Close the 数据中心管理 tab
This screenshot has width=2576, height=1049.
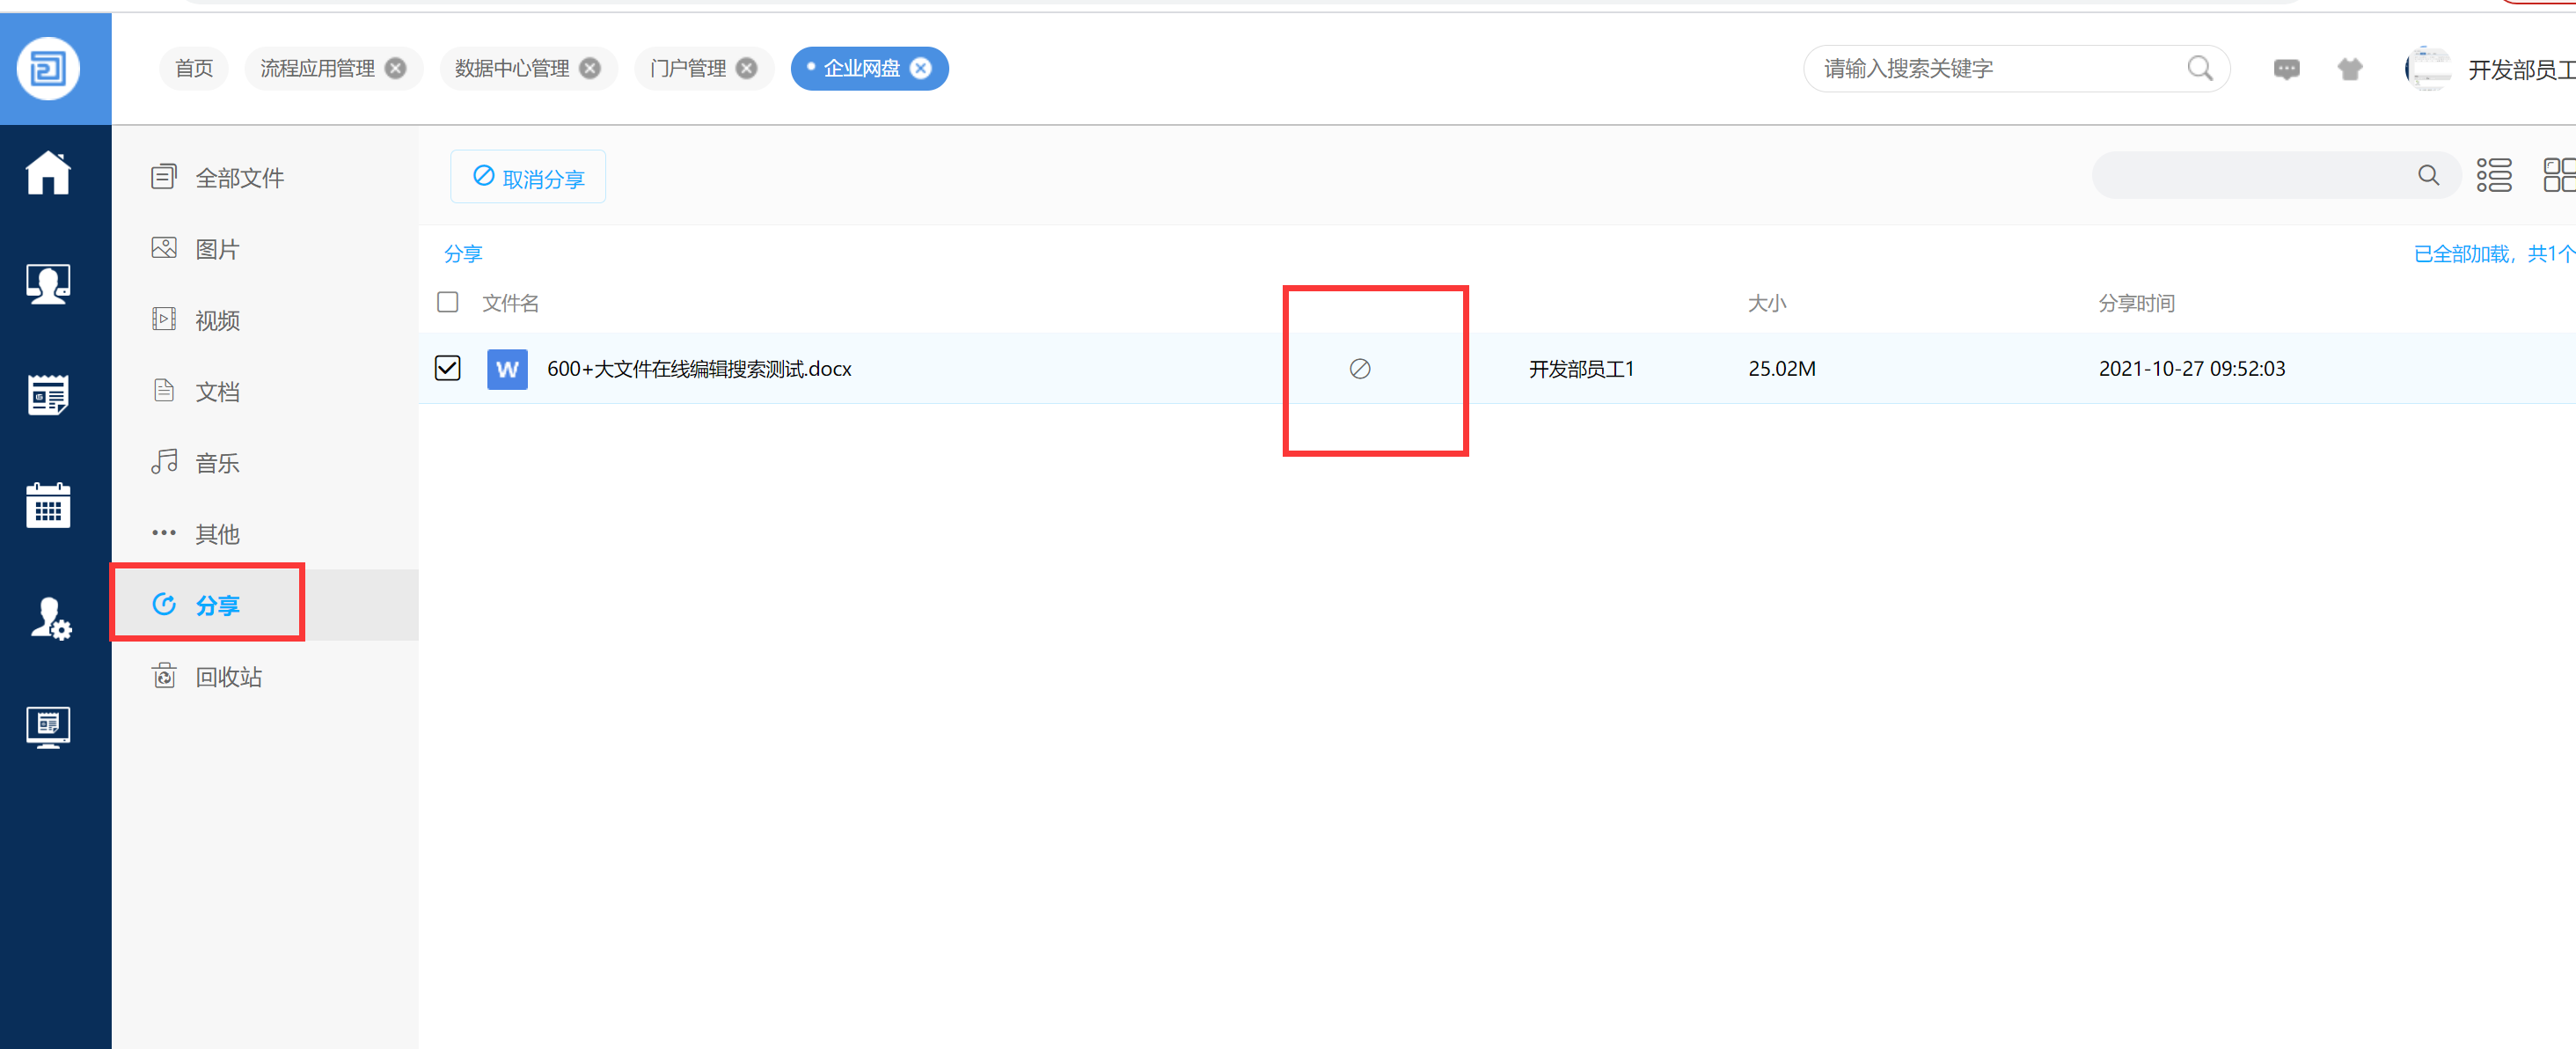[590, 68]
